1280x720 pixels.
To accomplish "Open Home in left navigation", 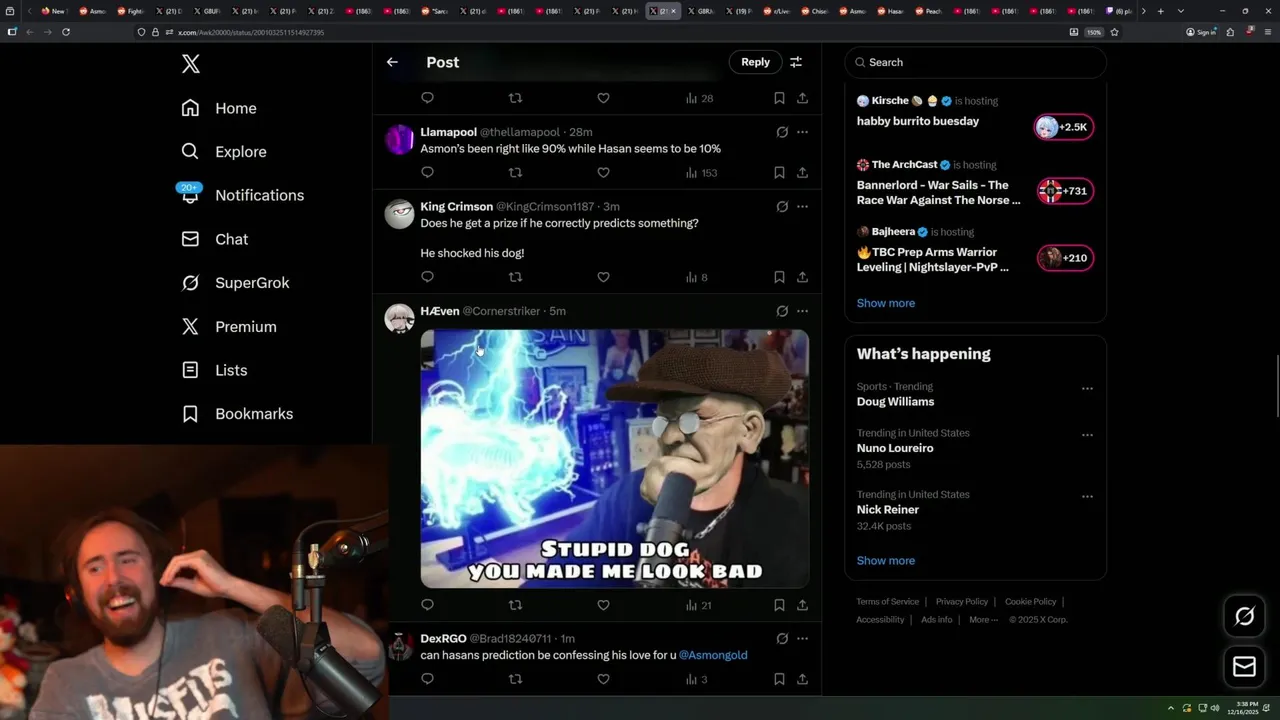I will coord(219,108).
